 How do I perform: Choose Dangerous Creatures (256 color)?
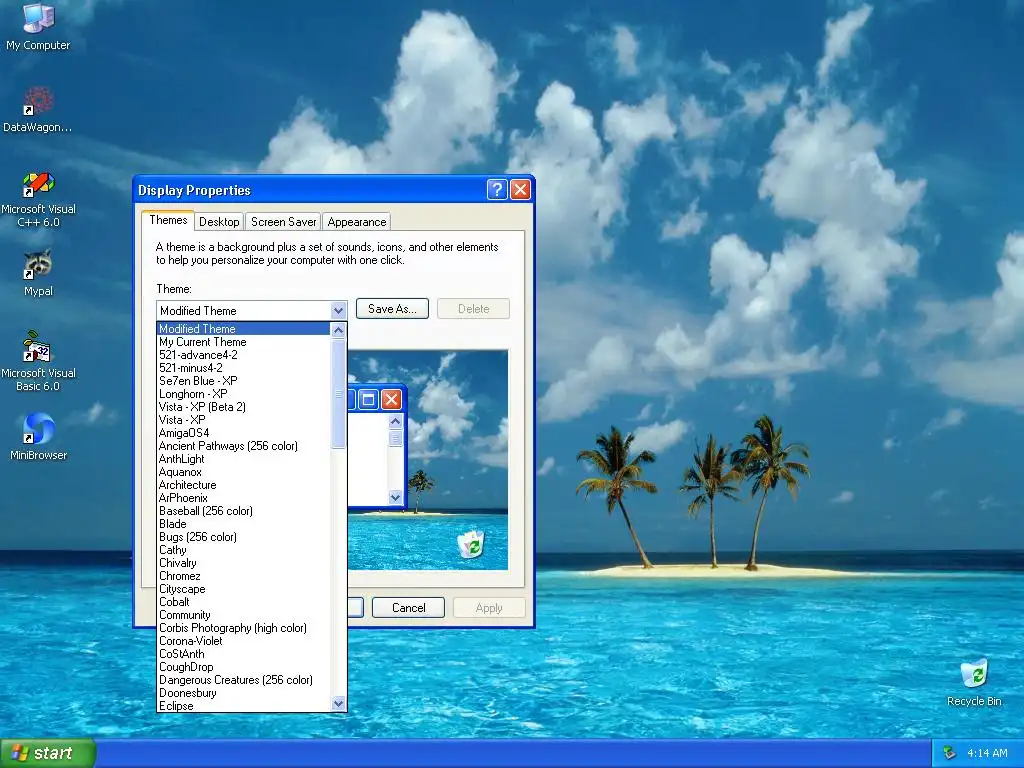point(244,680)
